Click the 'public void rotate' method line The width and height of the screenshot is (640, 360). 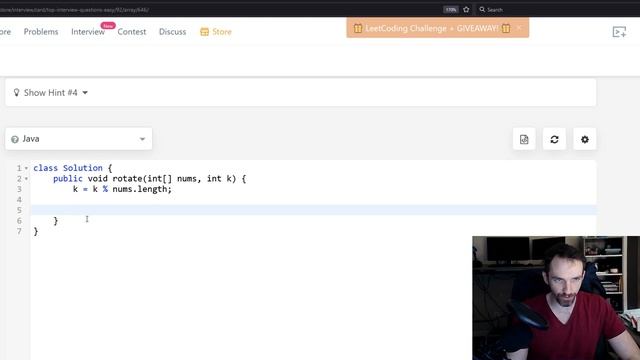point(150,178)
